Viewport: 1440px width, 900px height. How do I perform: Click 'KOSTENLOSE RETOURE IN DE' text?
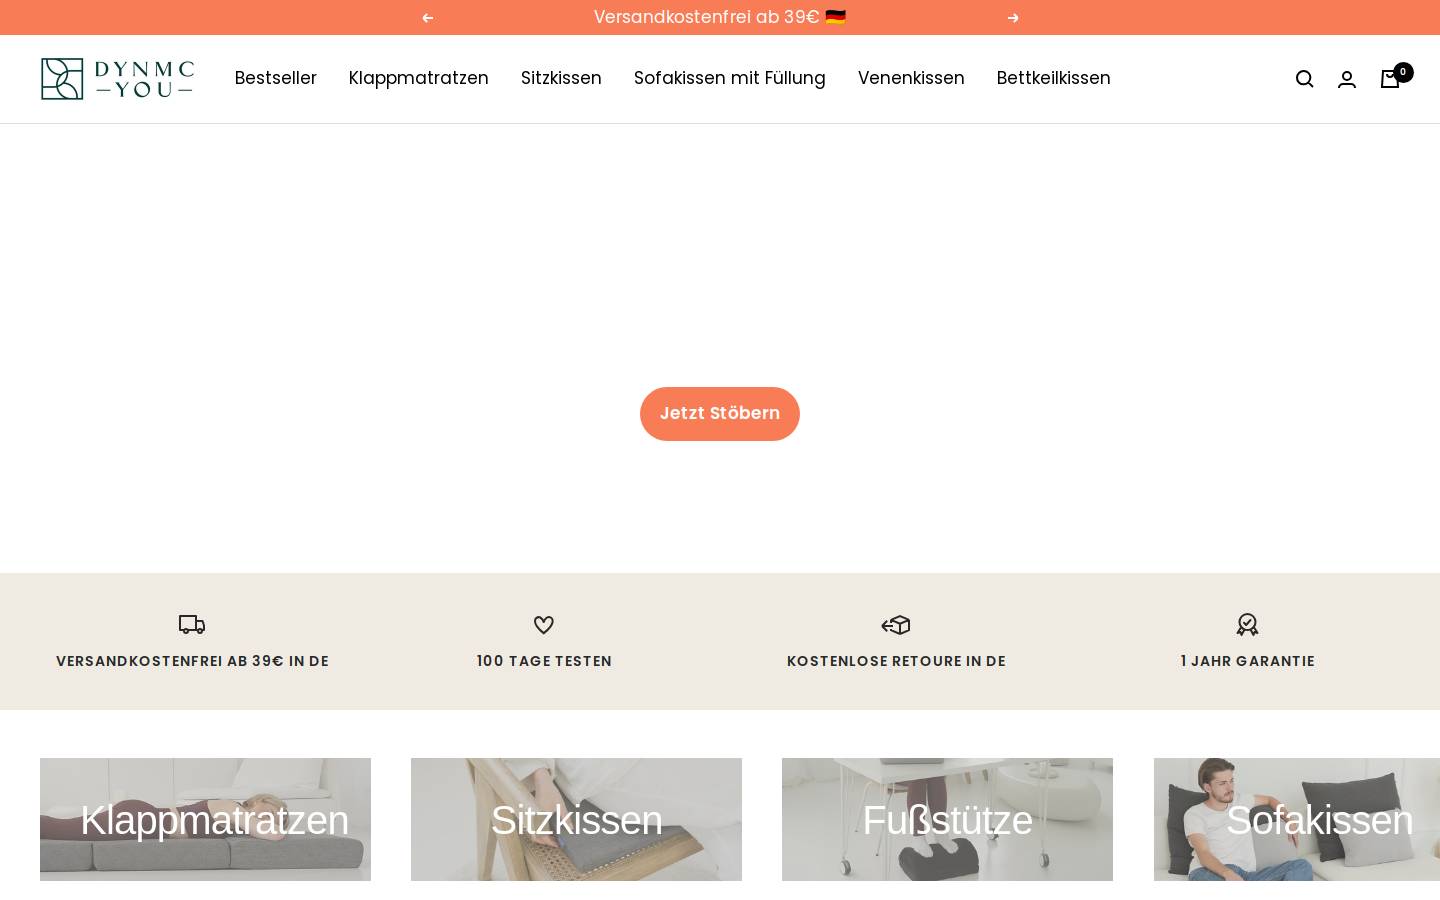(x=896, y=661)
